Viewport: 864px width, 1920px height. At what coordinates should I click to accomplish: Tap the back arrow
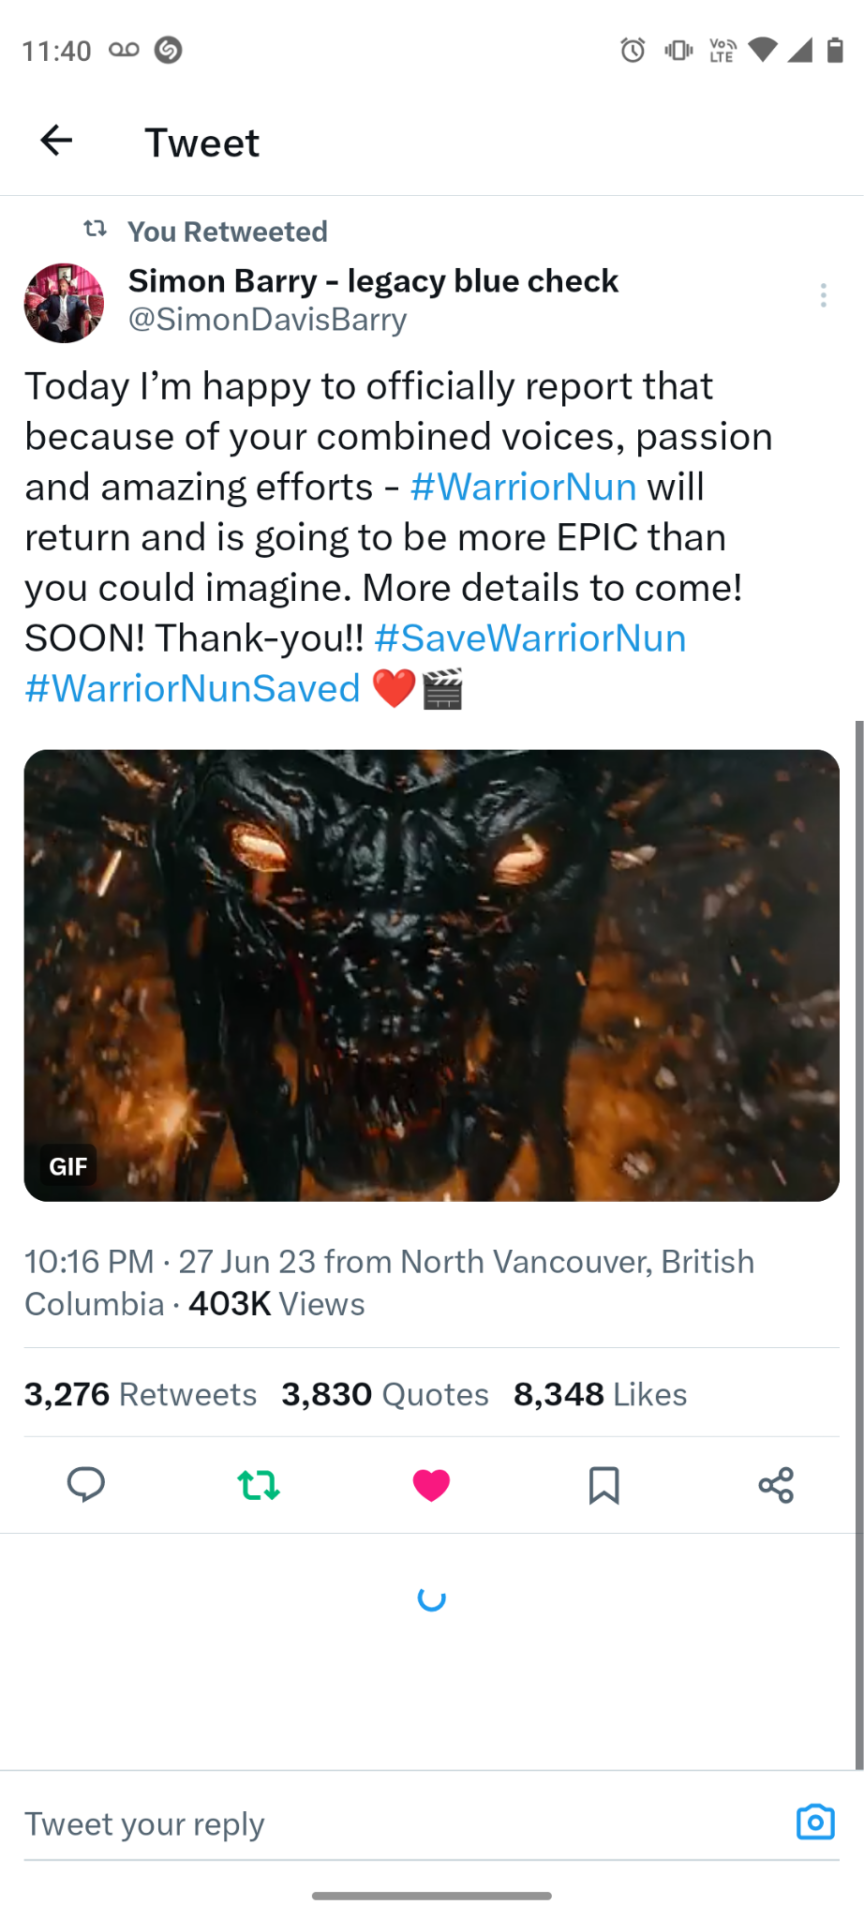(x=57, y=141)
